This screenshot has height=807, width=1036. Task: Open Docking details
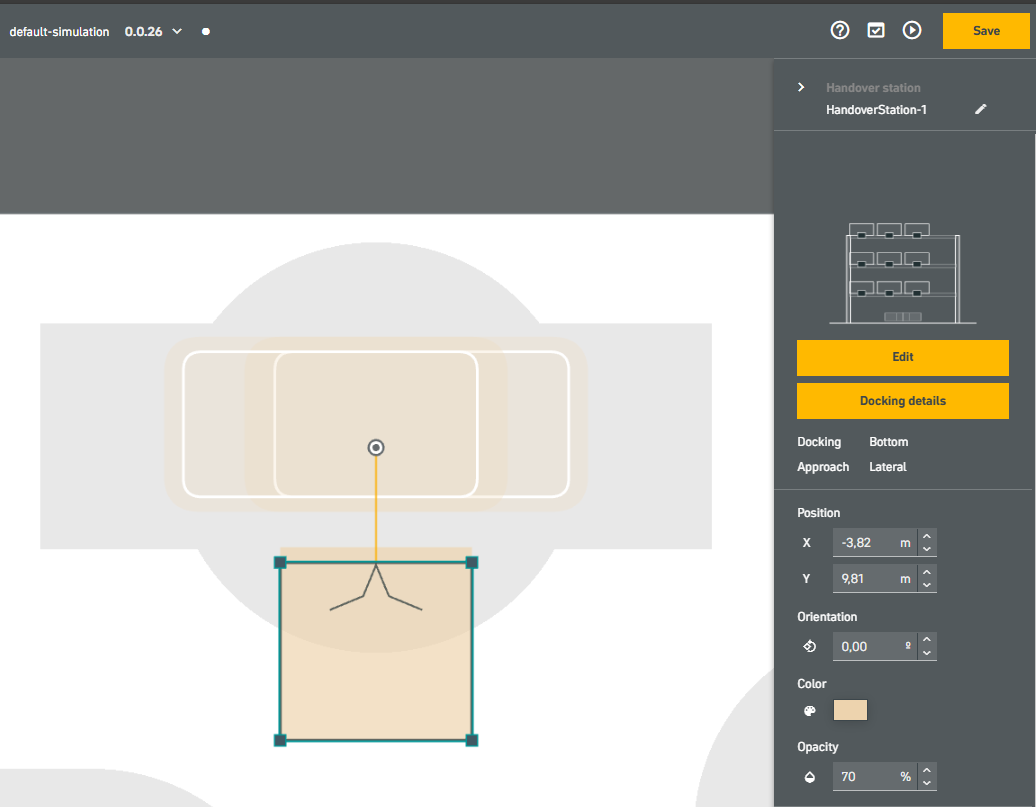point(903,401)
